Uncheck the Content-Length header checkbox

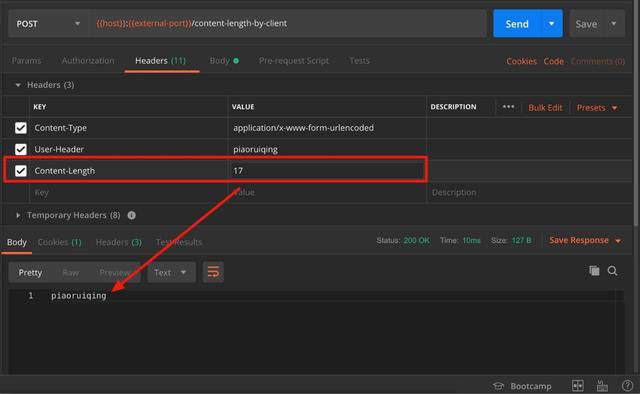(21, 171)
